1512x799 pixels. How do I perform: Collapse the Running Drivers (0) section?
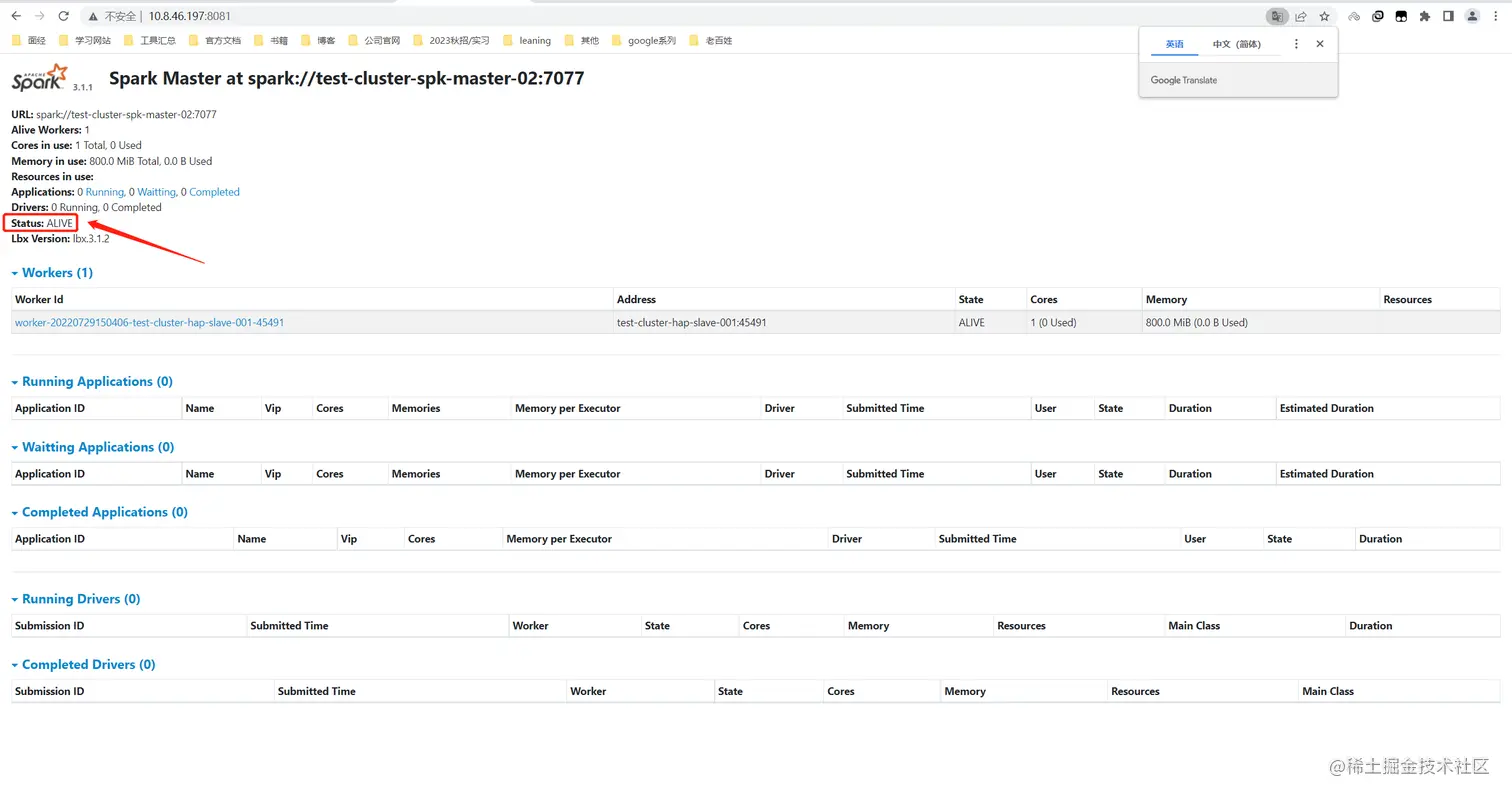click(x=76, y=599)
